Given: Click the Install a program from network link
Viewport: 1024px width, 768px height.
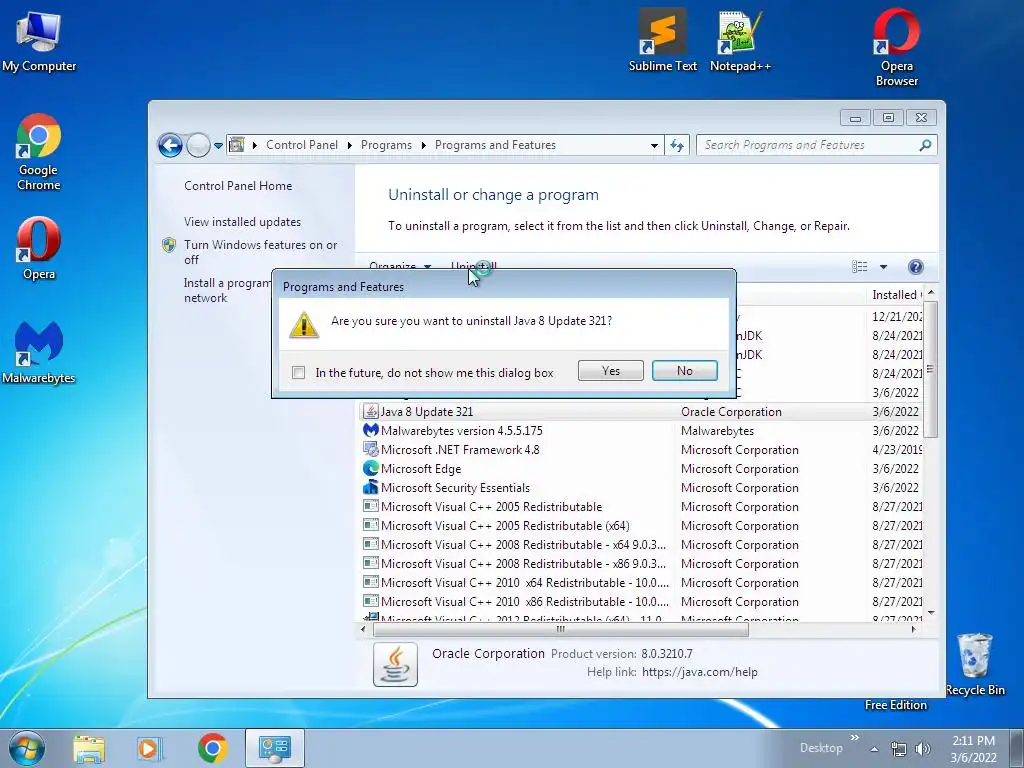Looking at the screenshot, I should pos(227,290).
